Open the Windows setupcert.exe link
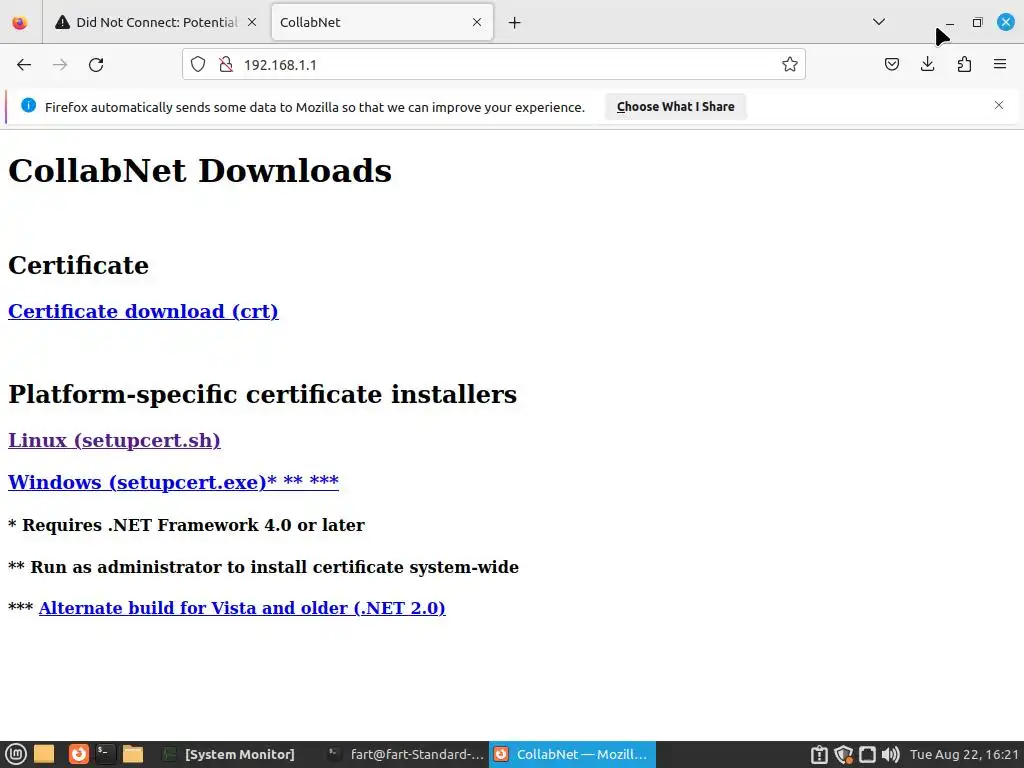The height and width of the screenshot is (768, 1024). (173, 482)
